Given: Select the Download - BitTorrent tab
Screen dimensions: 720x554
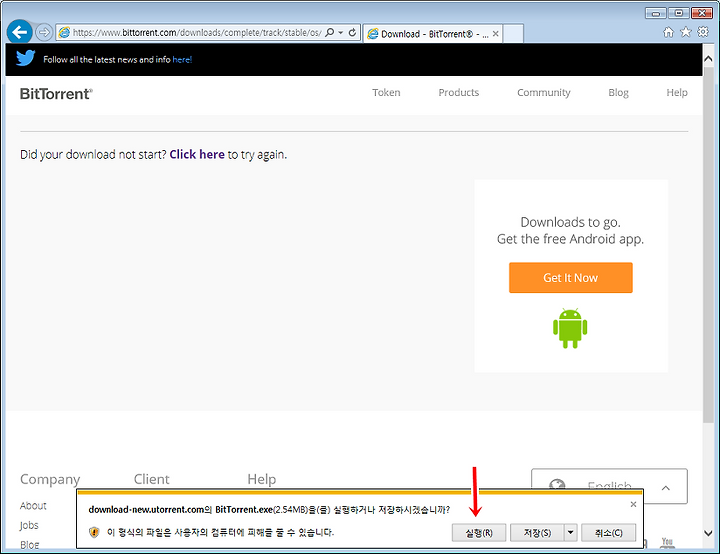Looking at the screenshot, I should click(x=433, y=34).
